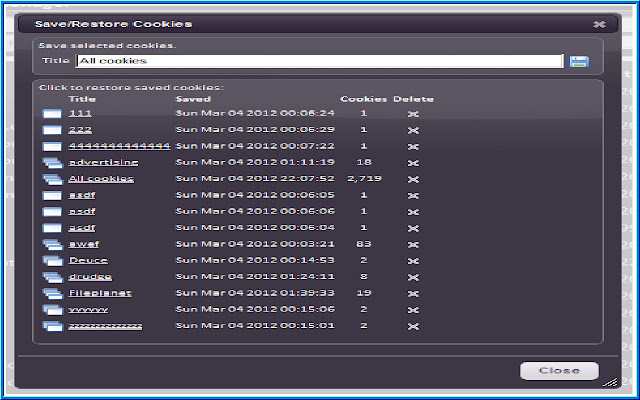Restore the asdf set saved at 00:06:04
The height and width of the screenshot is (400, 640).
tap(82, 227)
